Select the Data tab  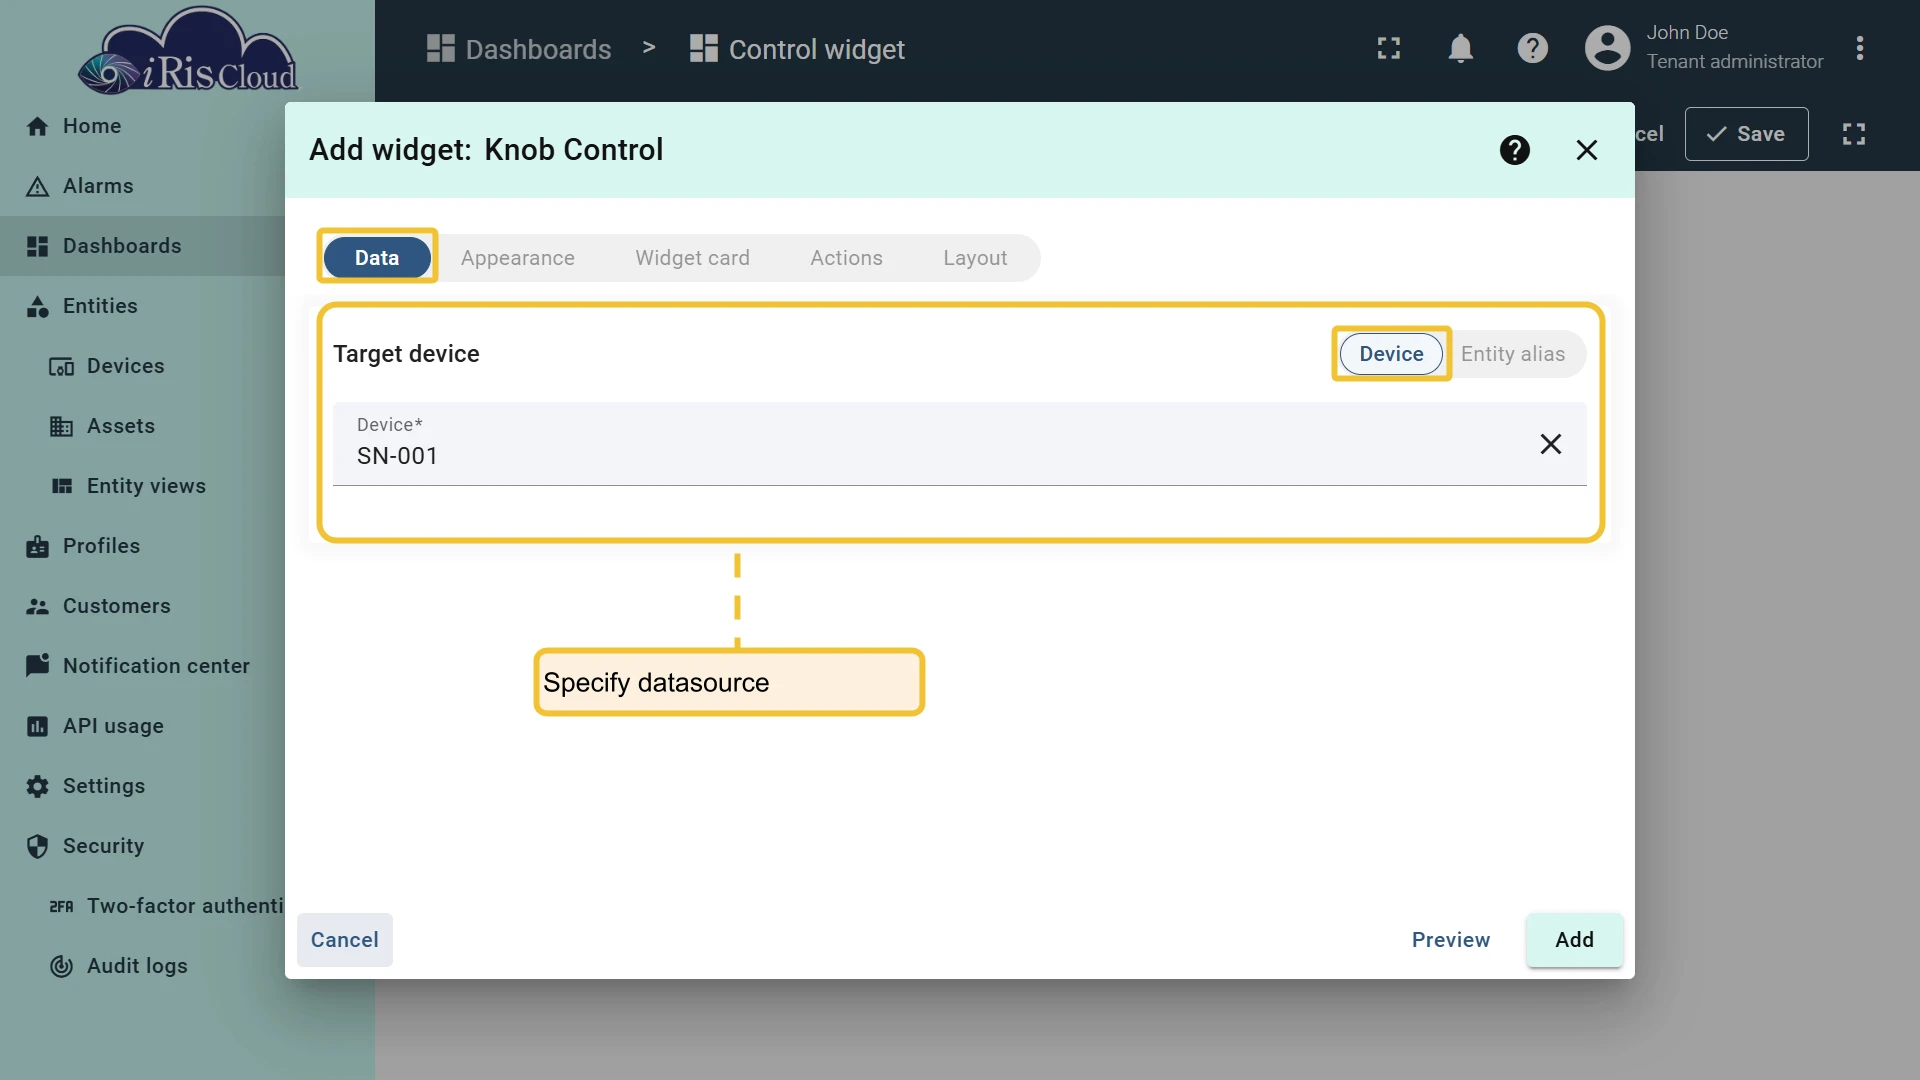[377, 258]
